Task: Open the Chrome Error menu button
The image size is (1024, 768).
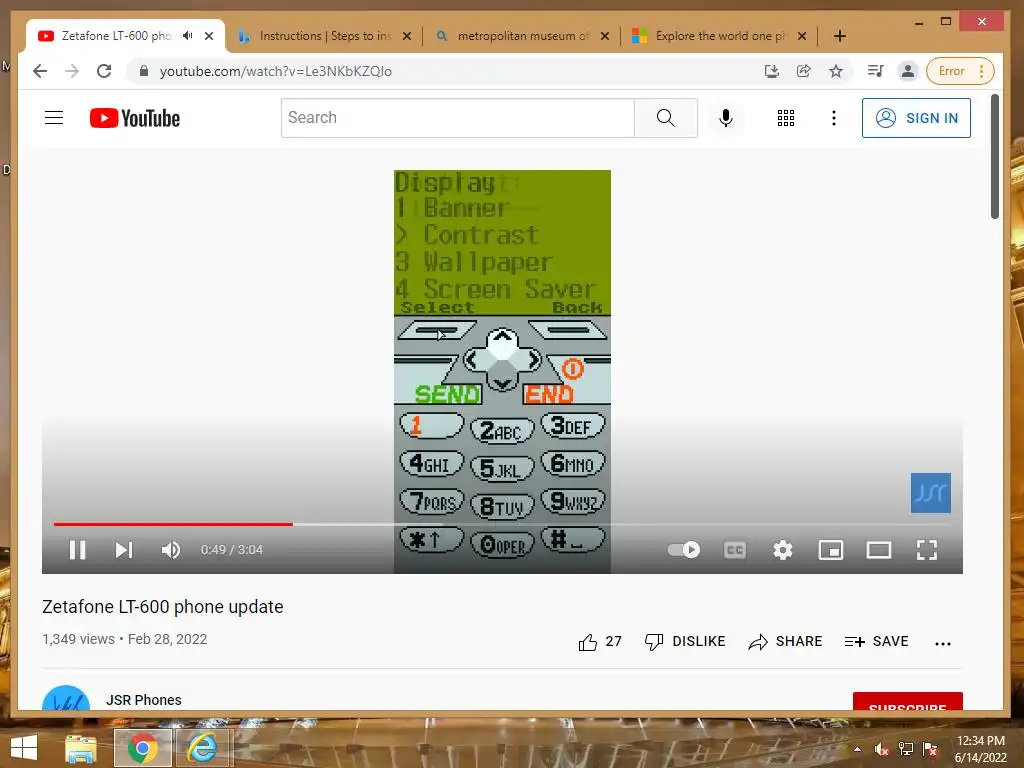Action: tap(960, 71)
